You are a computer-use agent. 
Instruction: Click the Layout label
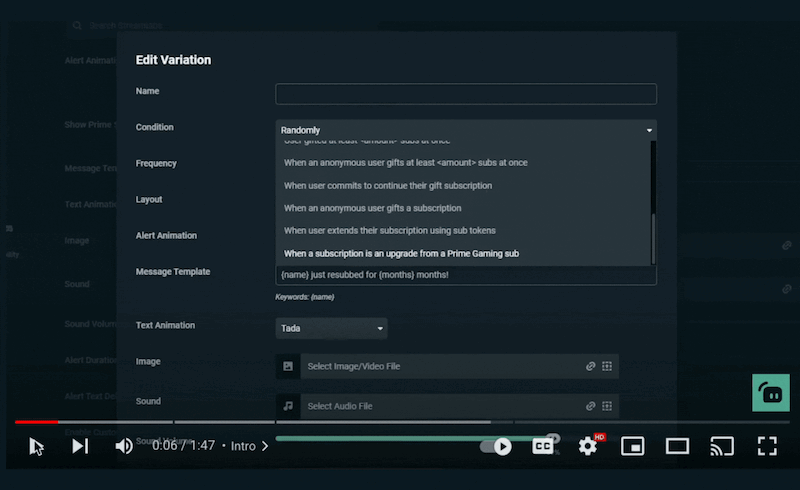(x=148, y=200)
